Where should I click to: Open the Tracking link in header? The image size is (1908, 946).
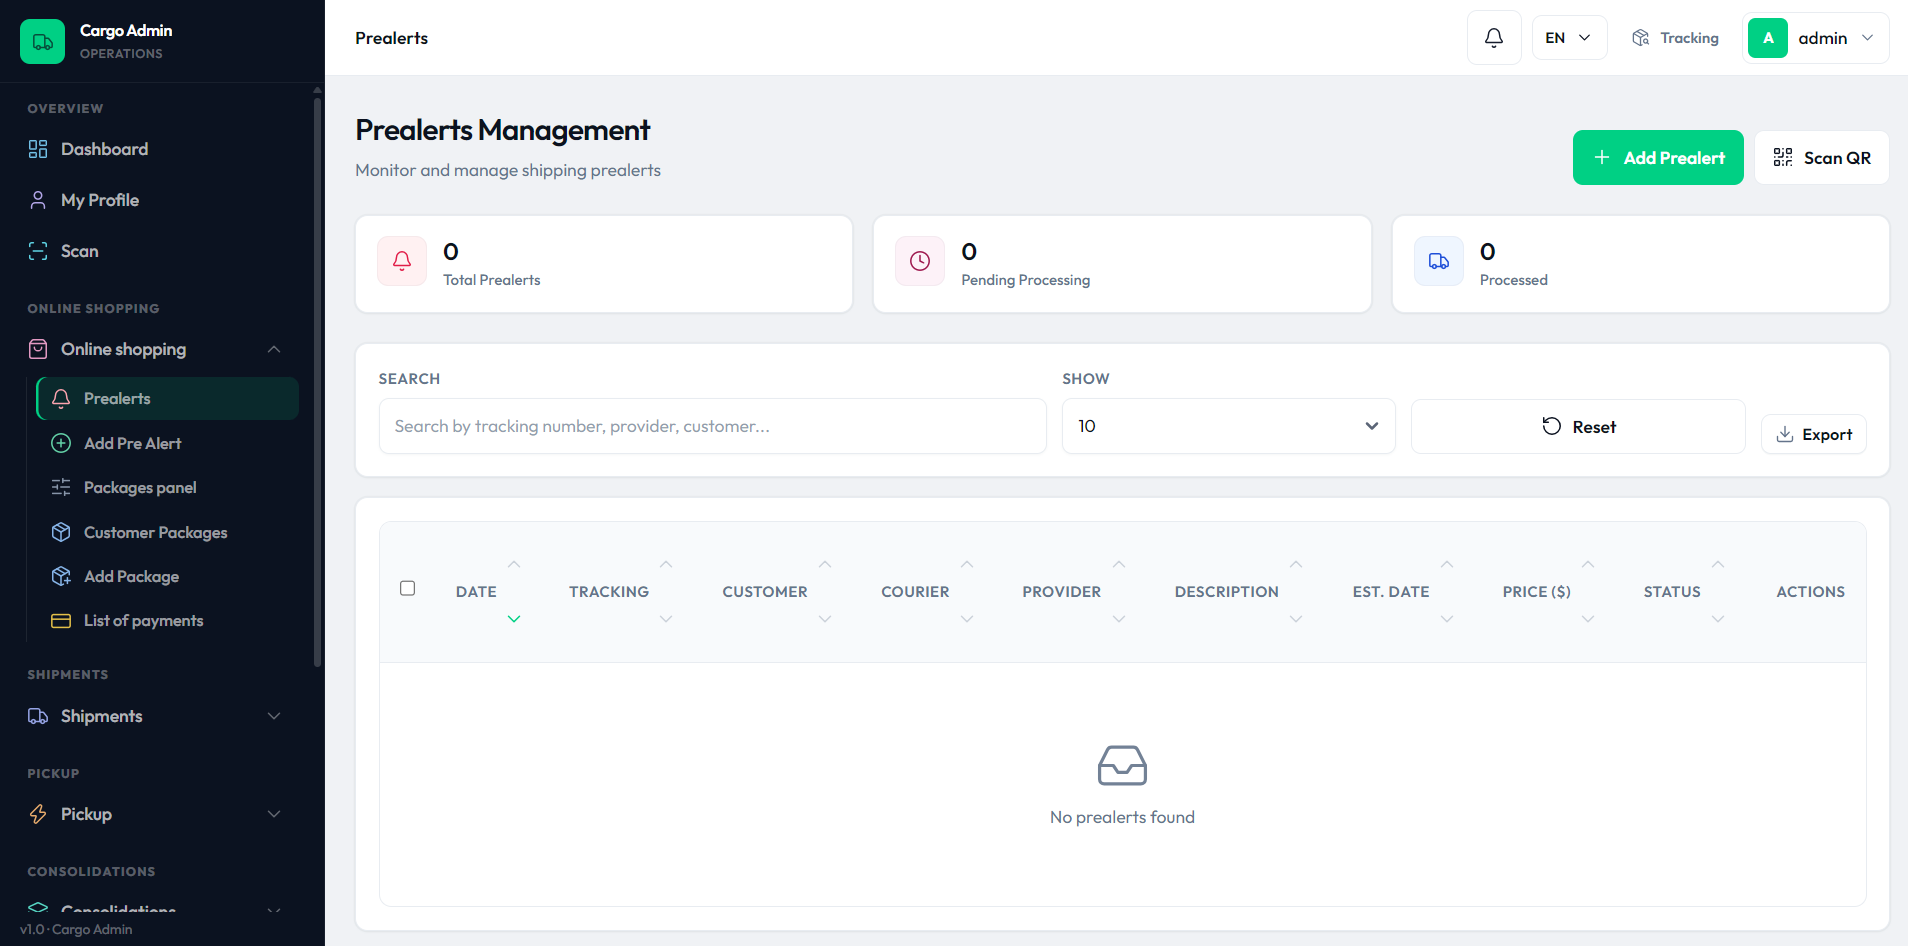coord(1675,38)
